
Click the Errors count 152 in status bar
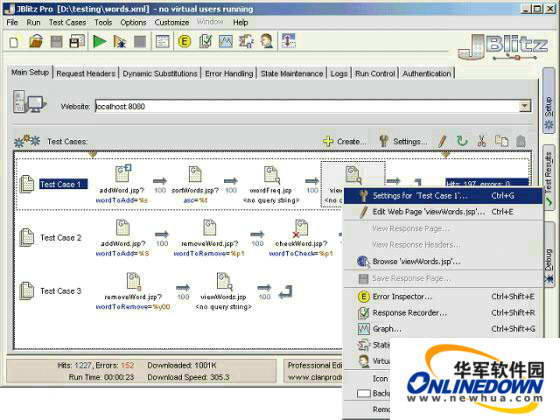128,365
